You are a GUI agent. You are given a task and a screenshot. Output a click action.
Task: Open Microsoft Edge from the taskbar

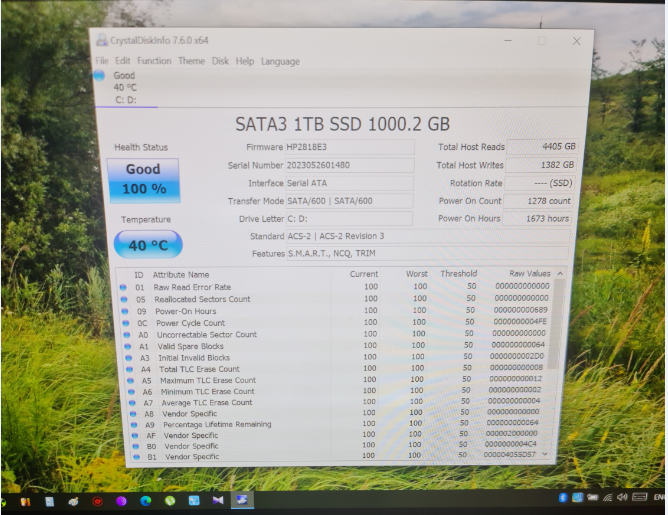pyautogui.click(x=146, y=501)
